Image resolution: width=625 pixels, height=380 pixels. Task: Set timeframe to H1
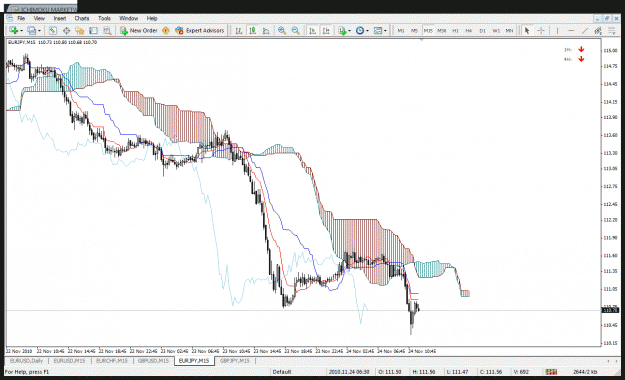[x=455, y=30]
